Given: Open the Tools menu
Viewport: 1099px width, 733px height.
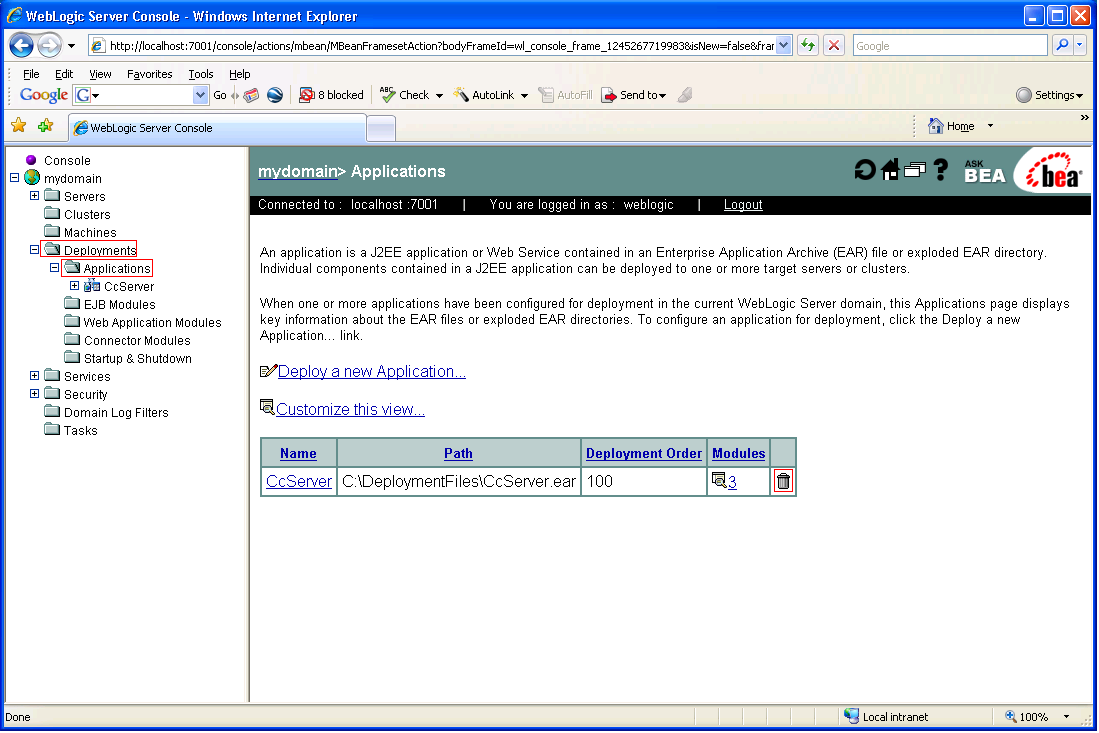Looking at the screenshot, I should tap(200, 74).
